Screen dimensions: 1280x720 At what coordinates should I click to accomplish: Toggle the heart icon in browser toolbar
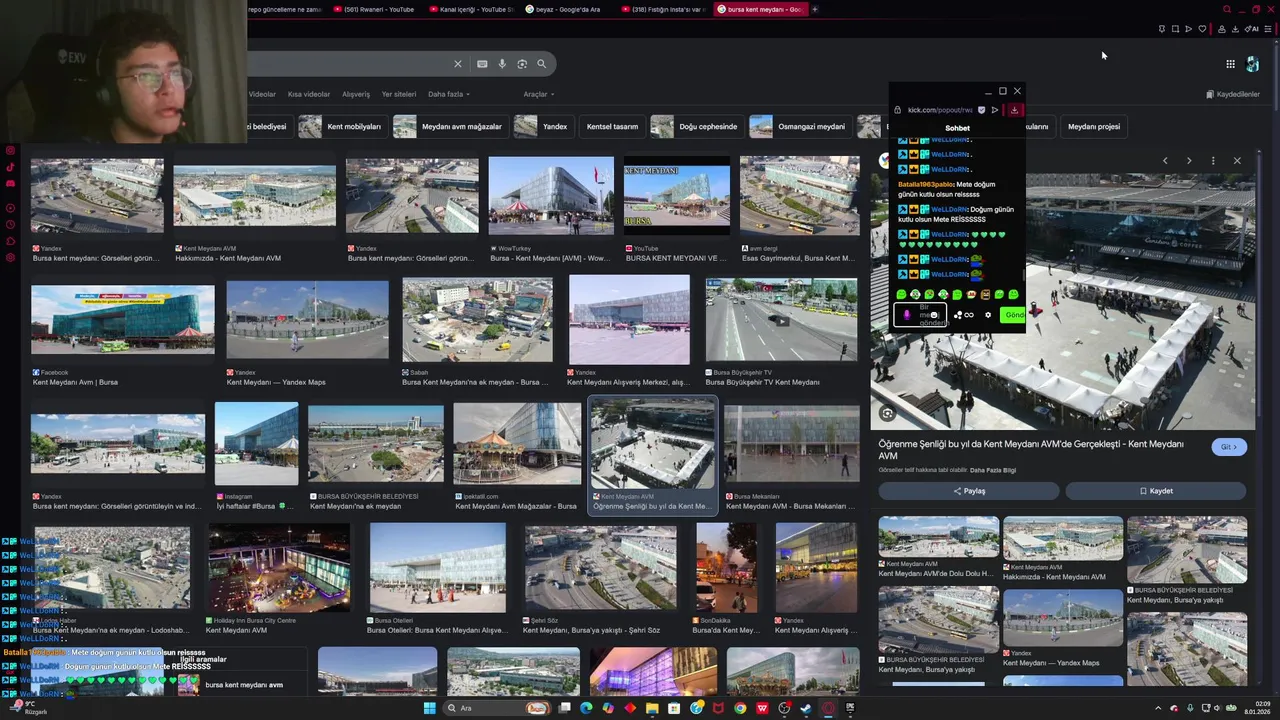(1202, 29)
